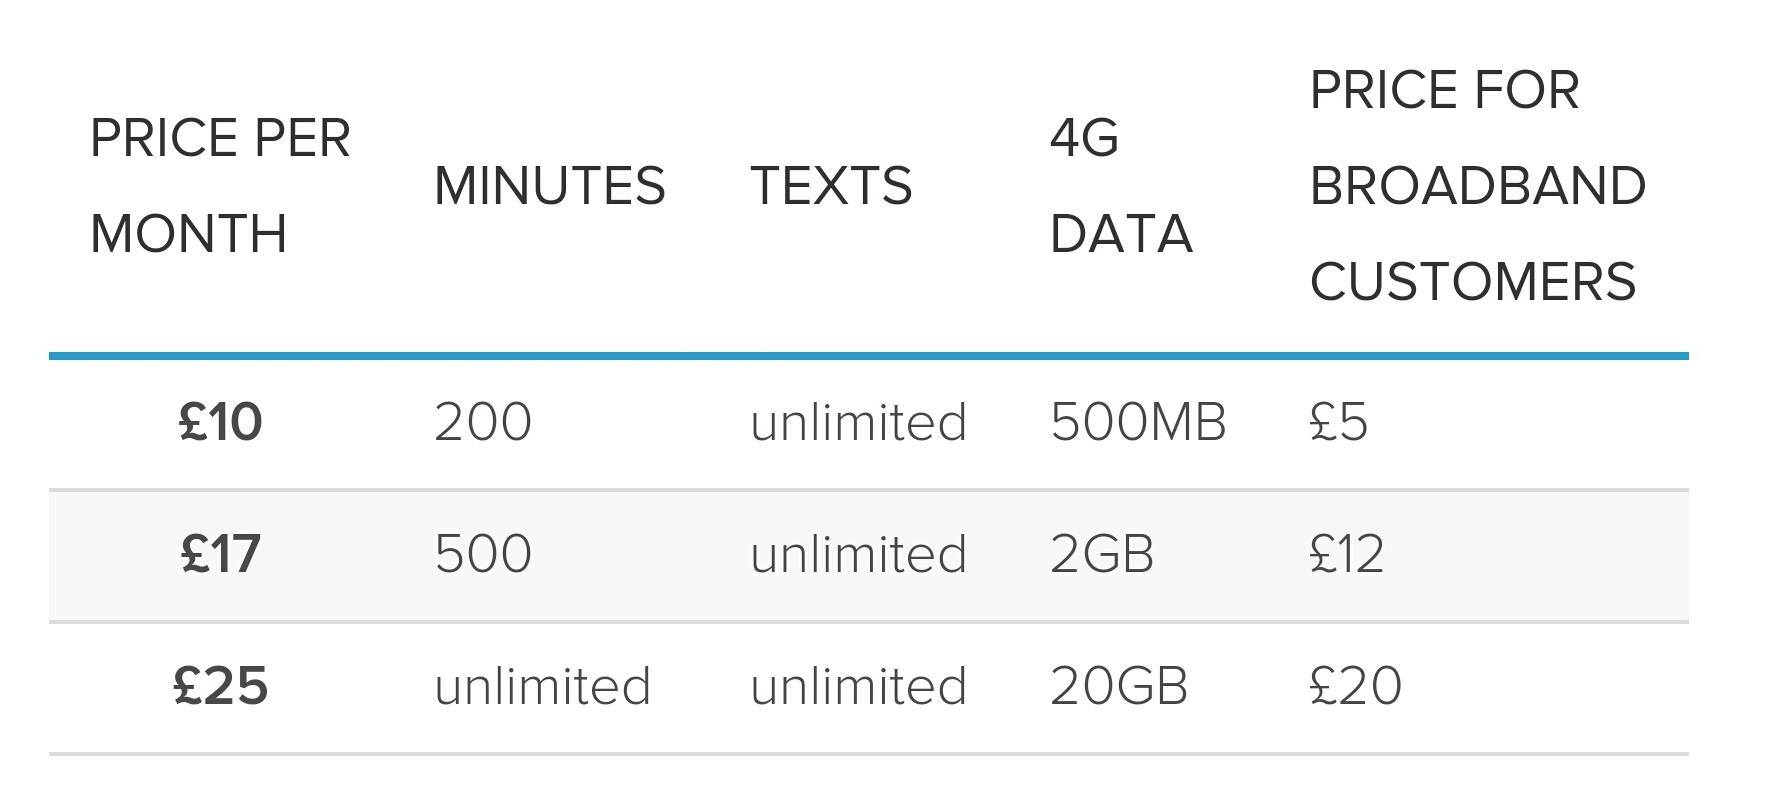Click the £17 monthly price cell
Screen dimensions: 1788x802
(220, 554)
